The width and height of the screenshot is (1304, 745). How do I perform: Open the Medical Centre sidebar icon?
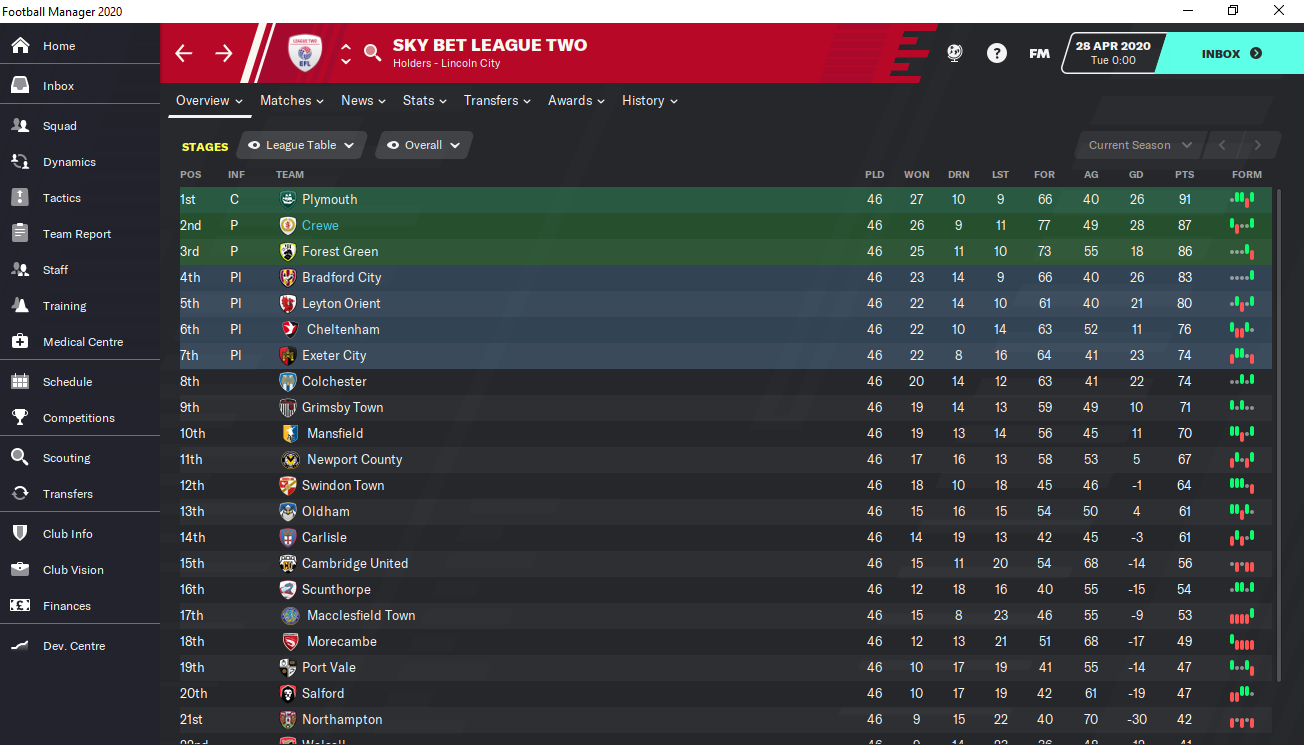point(20,342)
